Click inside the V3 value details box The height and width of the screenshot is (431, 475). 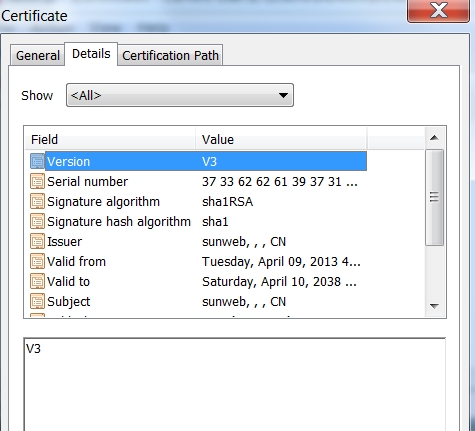point(235,384)
